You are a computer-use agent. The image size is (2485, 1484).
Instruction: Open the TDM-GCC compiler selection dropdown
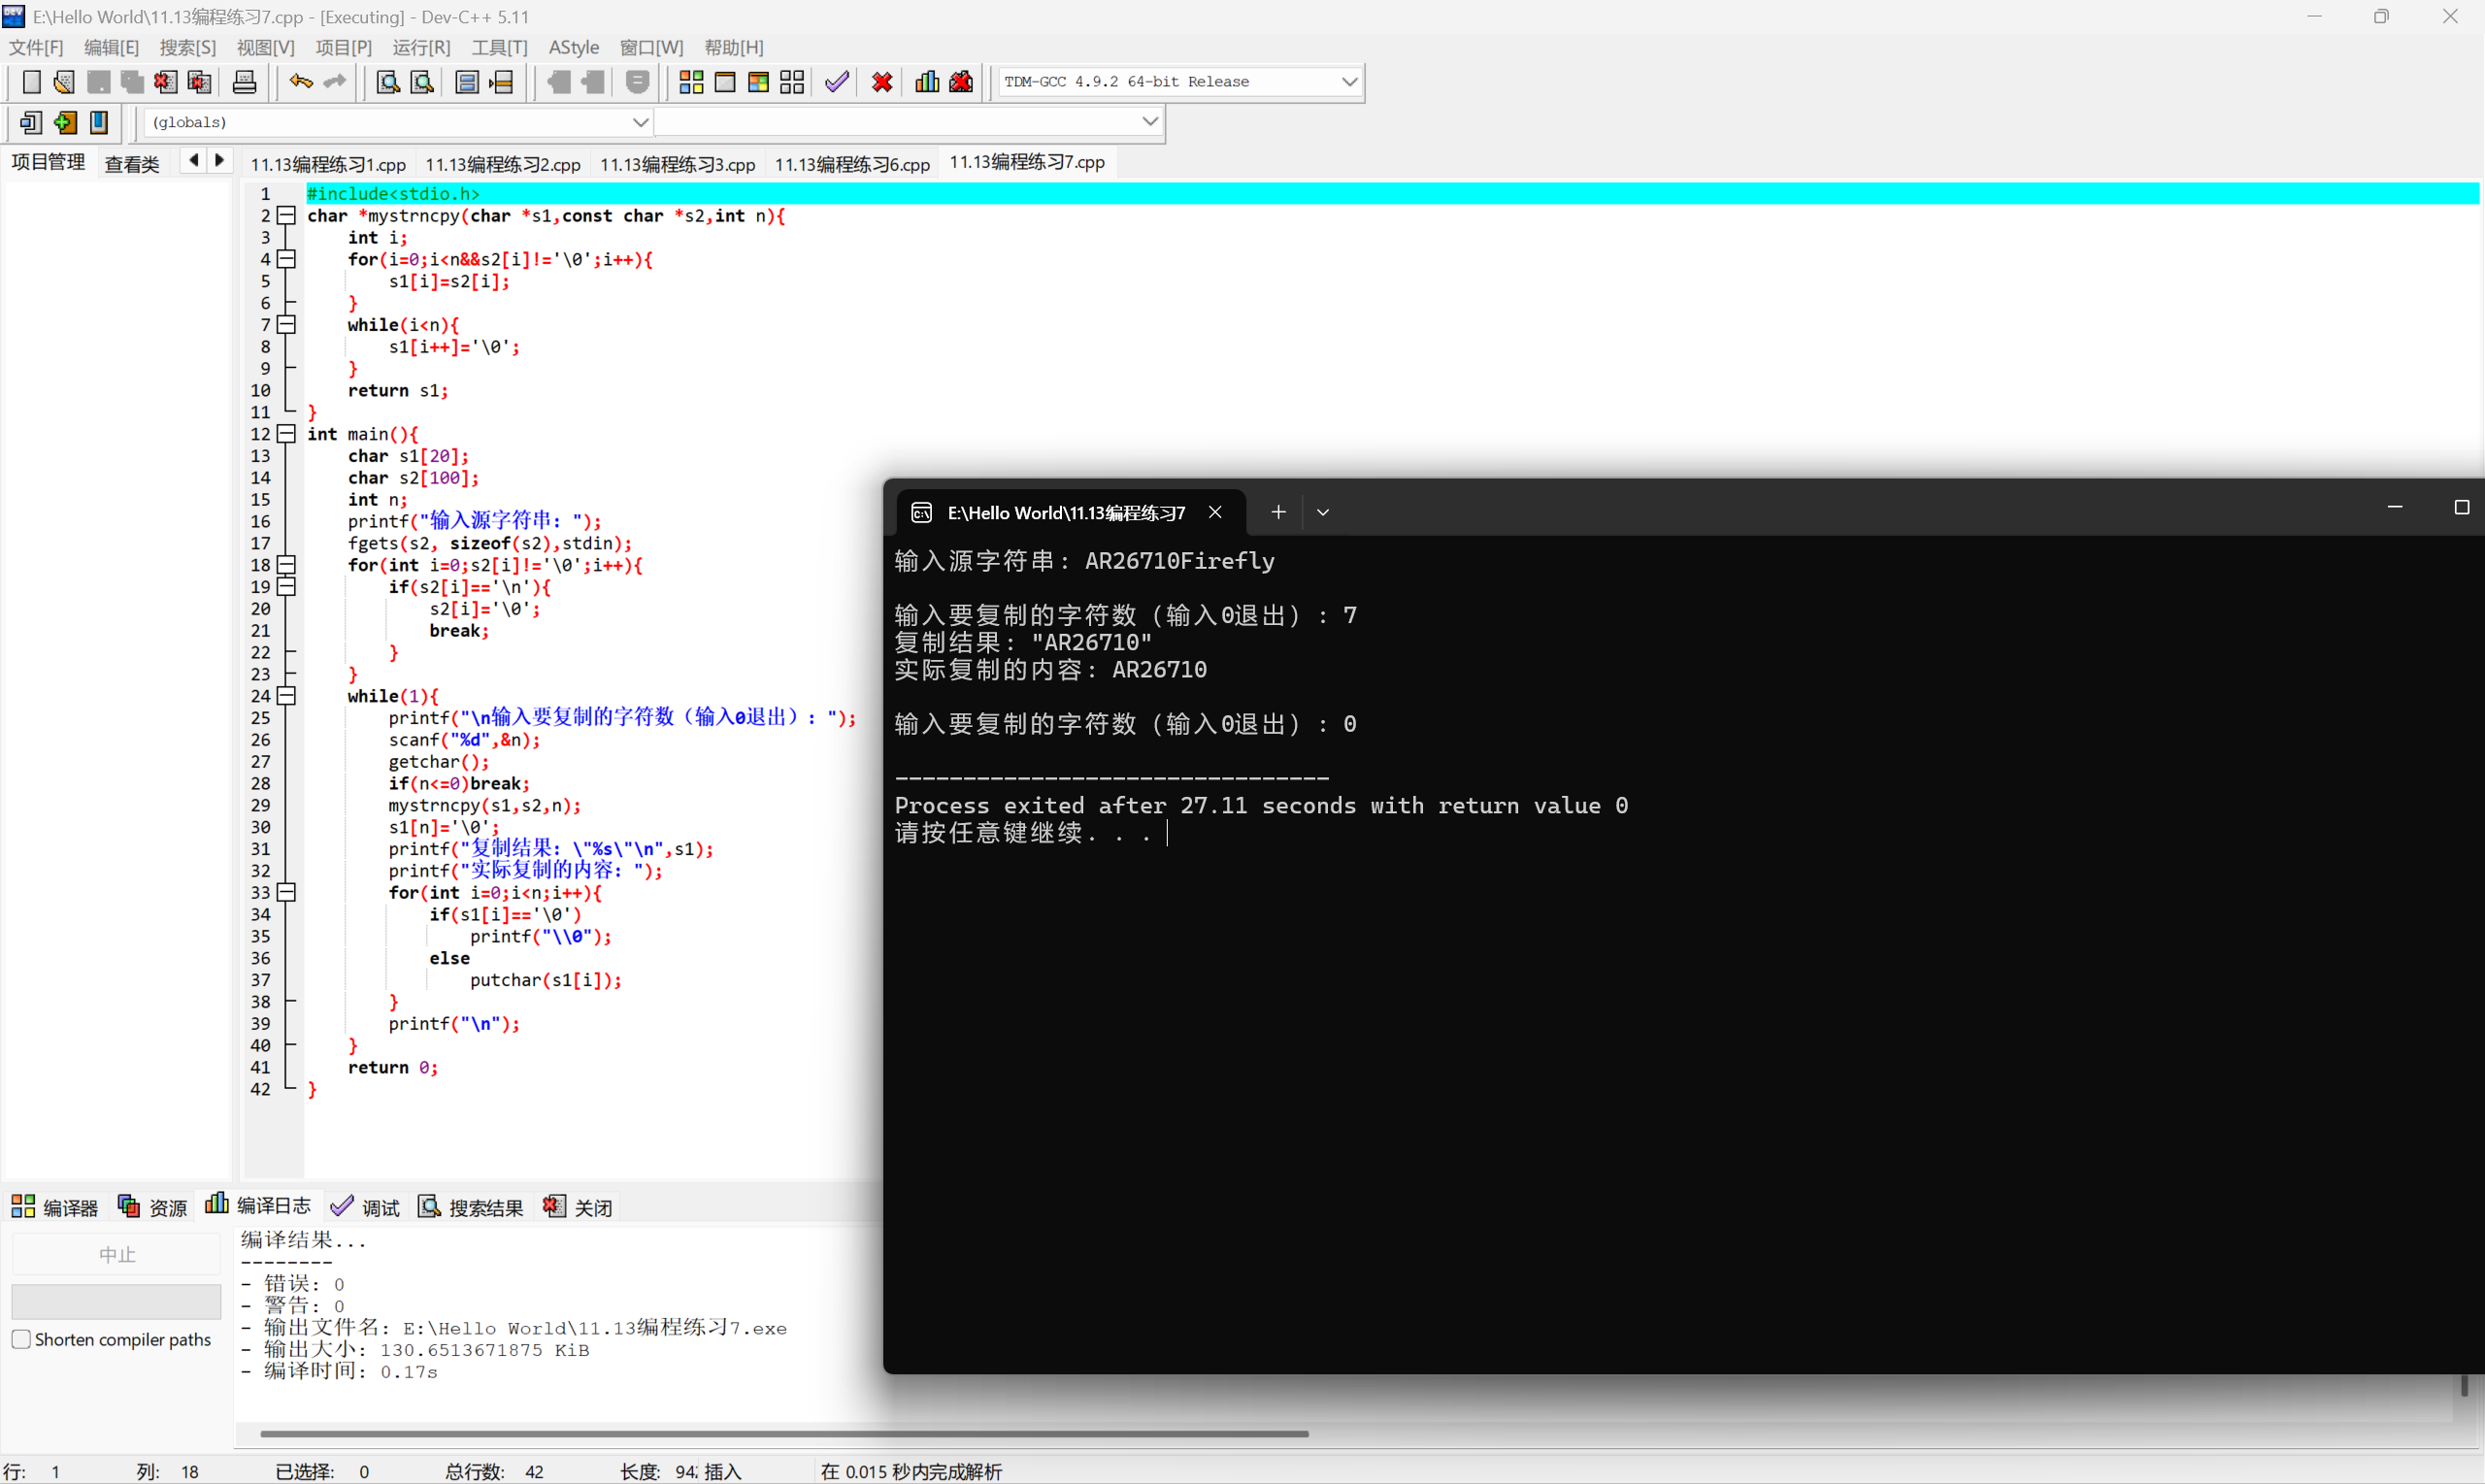coord(1348,82)
